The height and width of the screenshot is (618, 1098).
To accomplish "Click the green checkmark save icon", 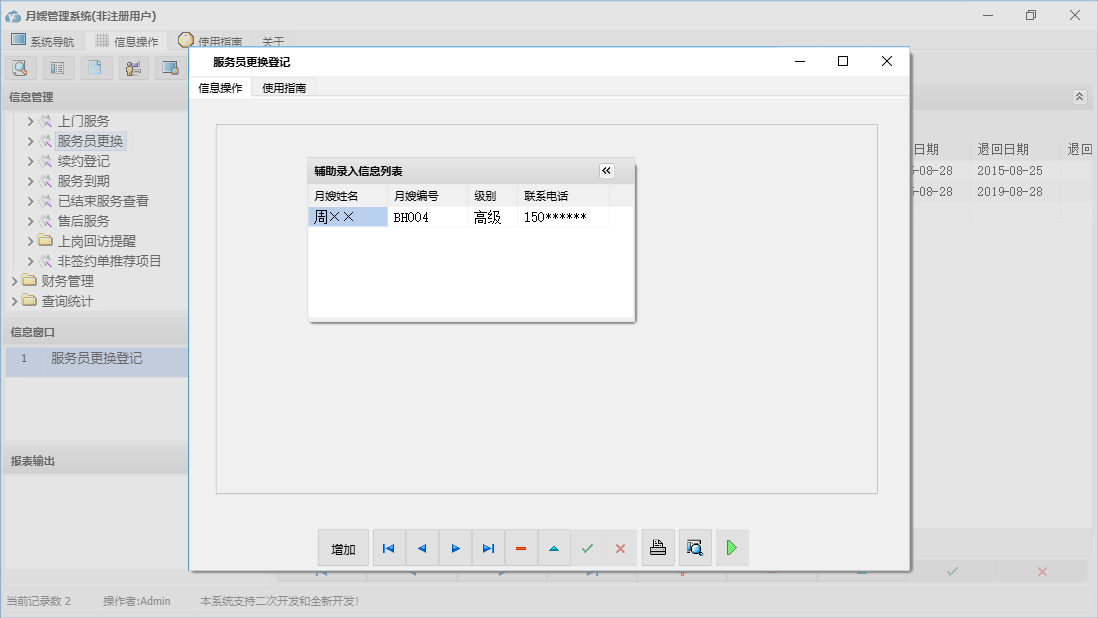I will point(588,548).
